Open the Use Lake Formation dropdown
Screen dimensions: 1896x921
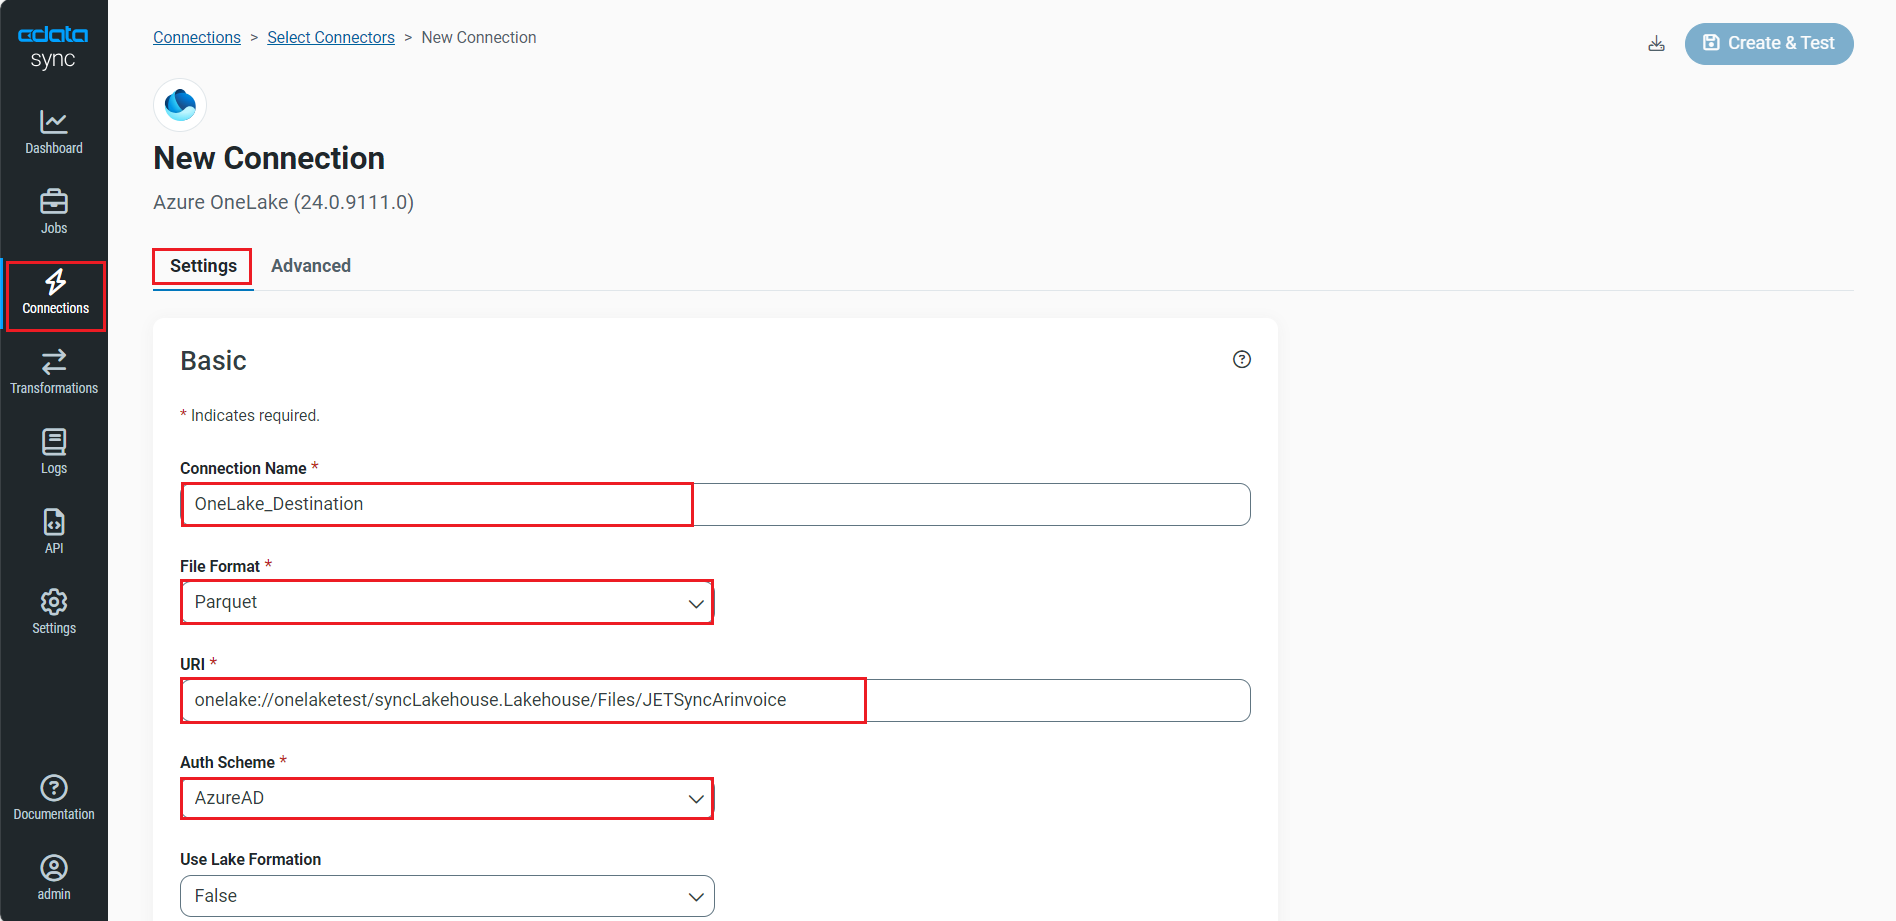coord(447,896)
